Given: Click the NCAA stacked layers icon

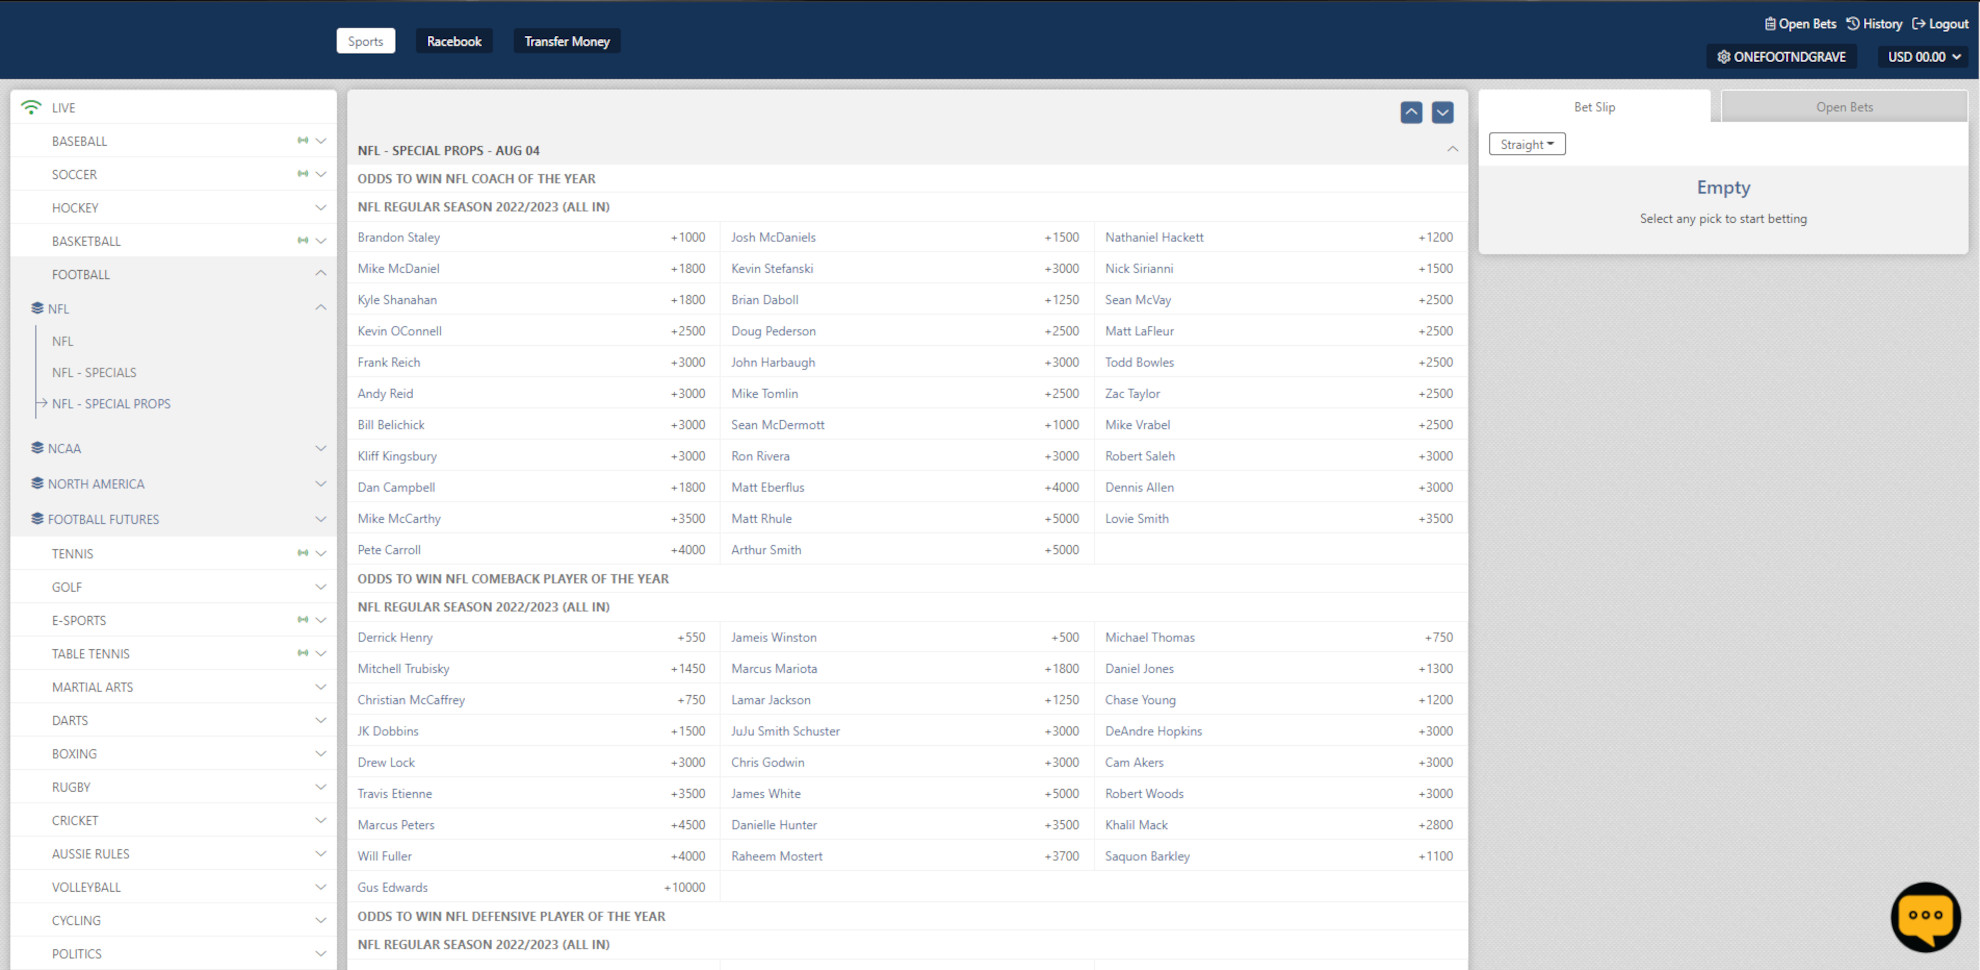Looking at the screenshot, I should pos(37,448).
